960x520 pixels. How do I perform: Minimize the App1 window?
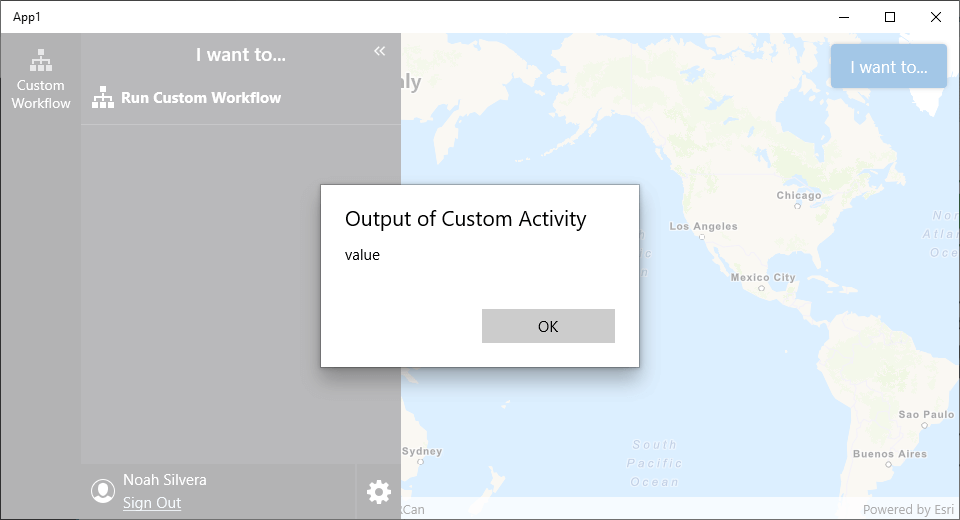click(x=844, y=16)
